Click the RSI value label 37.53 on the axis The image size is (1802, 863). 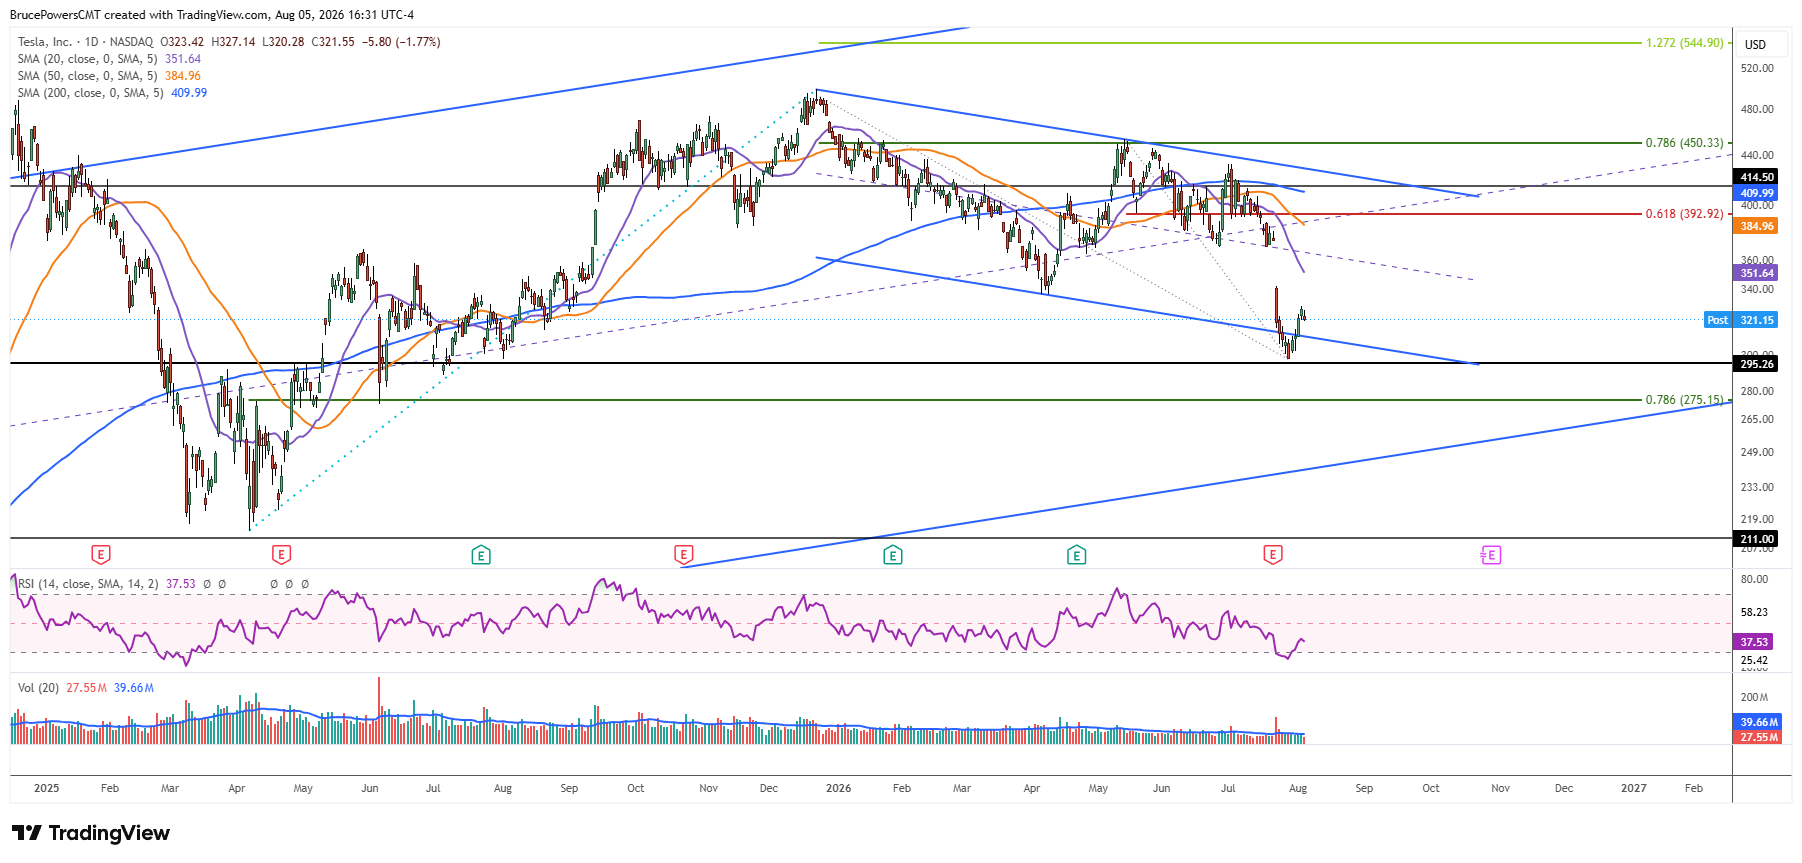point(1753,642)
